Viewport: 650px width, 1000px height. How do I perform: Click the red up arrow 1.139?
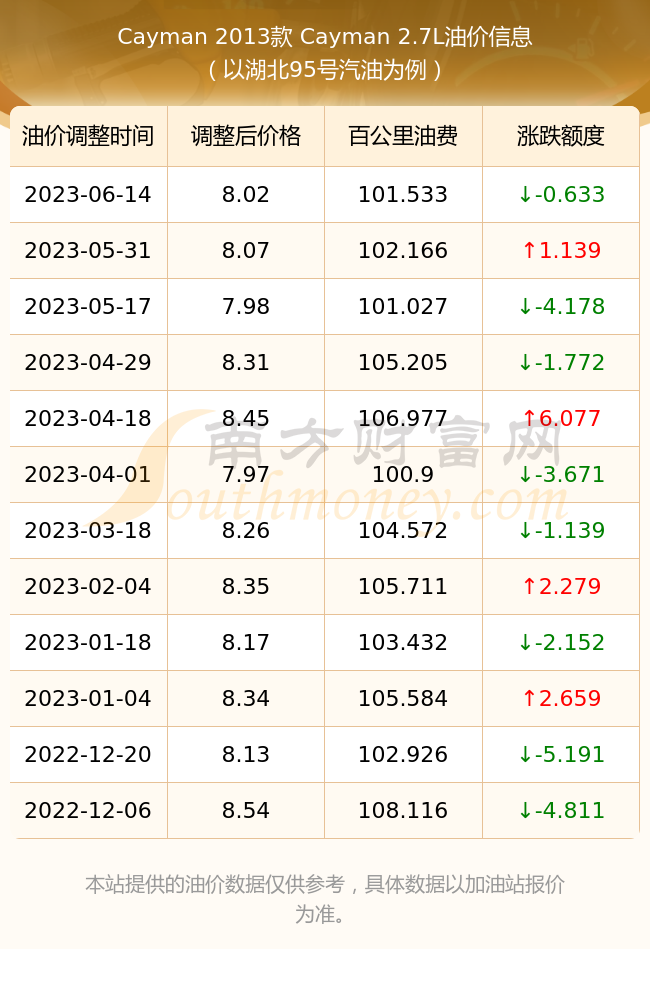[561, 251]
